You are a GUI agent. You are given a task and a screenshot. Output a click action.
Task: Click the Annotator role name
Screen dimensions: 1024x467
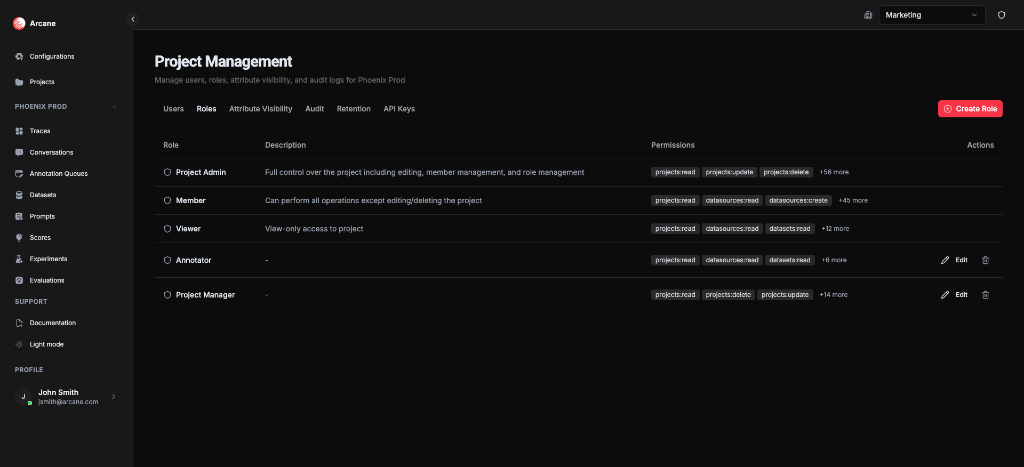click(x=193, y=260)
